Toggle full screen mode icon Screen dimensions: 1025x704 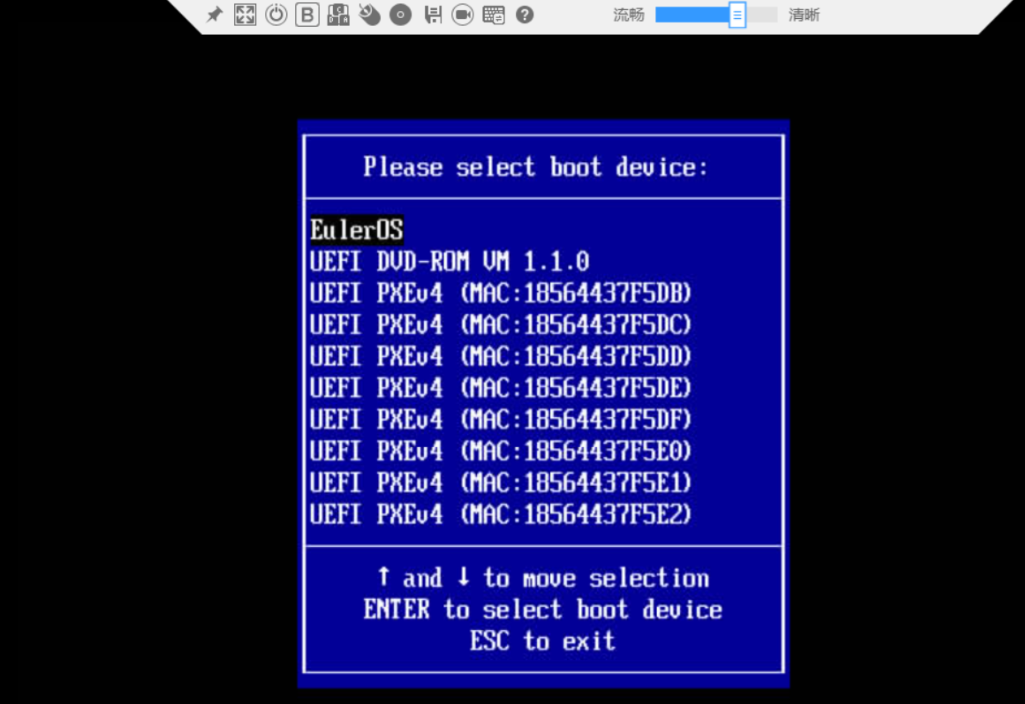point(245,14)
